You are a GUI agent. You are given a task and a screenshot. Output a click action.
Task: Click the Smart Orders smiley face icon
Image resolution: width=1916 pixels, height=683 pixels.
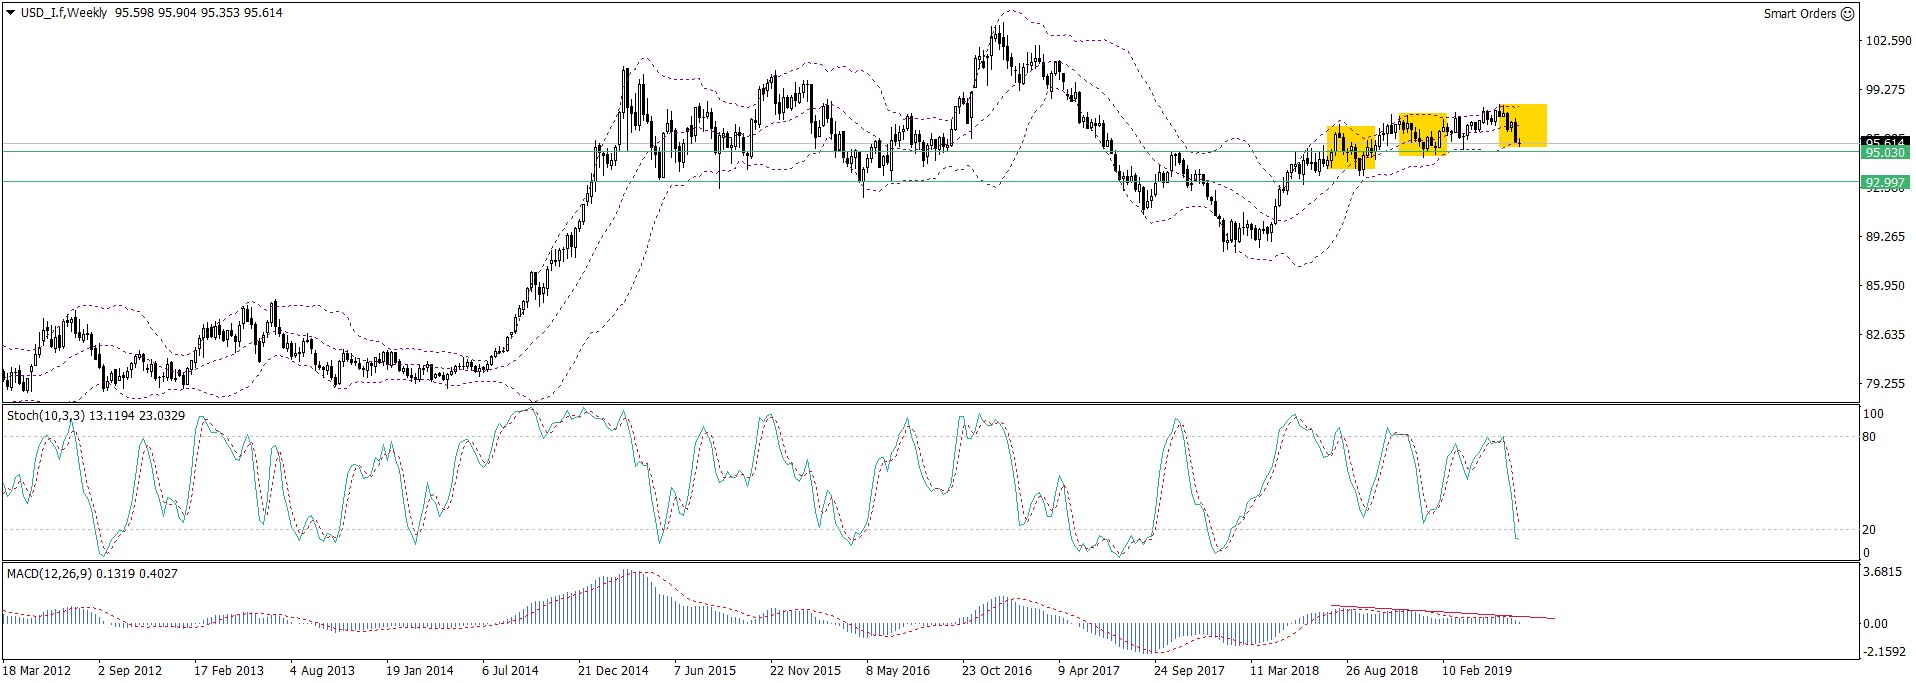[1848, 14]
